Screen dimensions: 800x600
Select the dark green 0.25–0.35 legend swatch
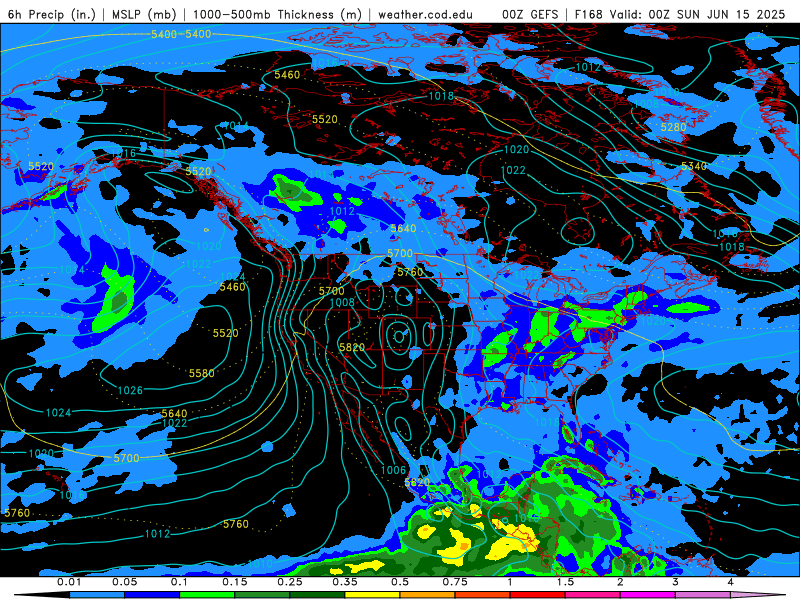(317, 595)
